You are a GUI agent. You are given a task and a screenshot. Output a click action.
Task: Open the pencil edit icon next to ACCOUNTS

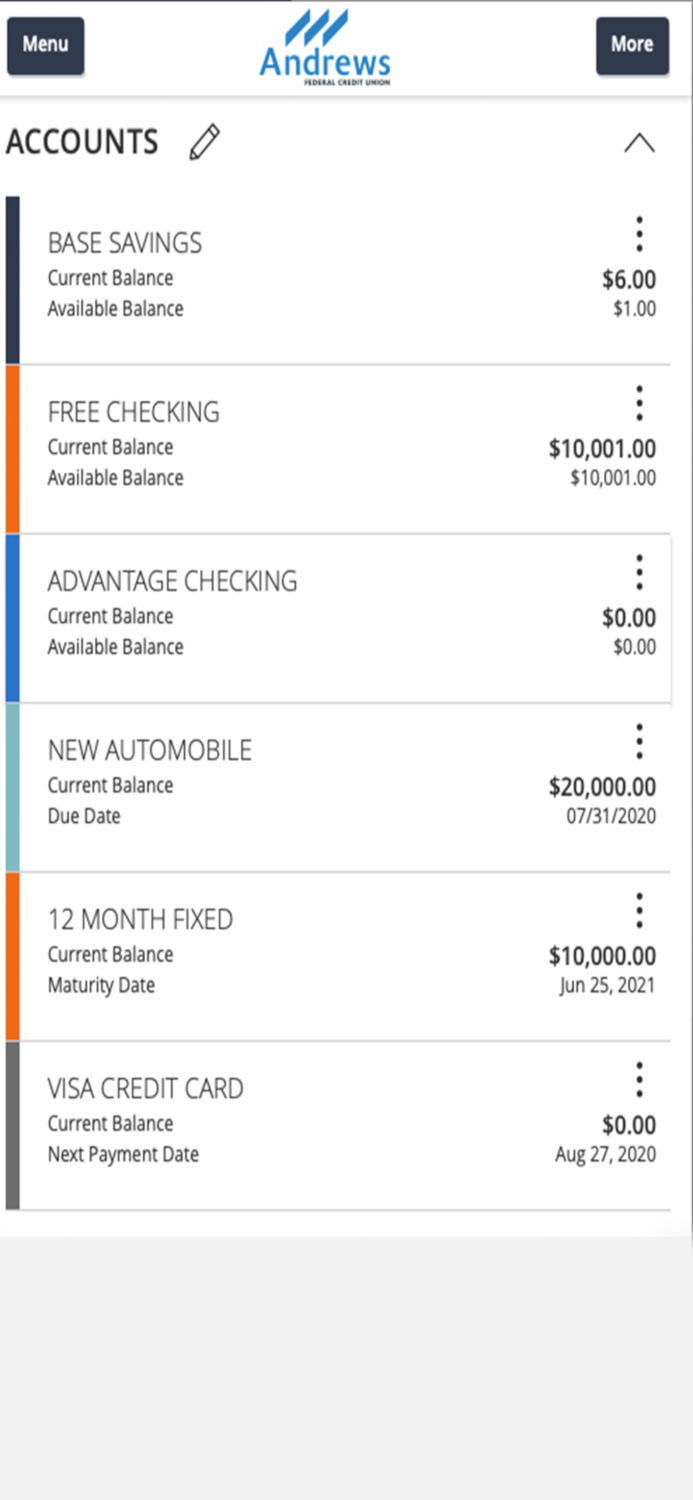[206, 142]
